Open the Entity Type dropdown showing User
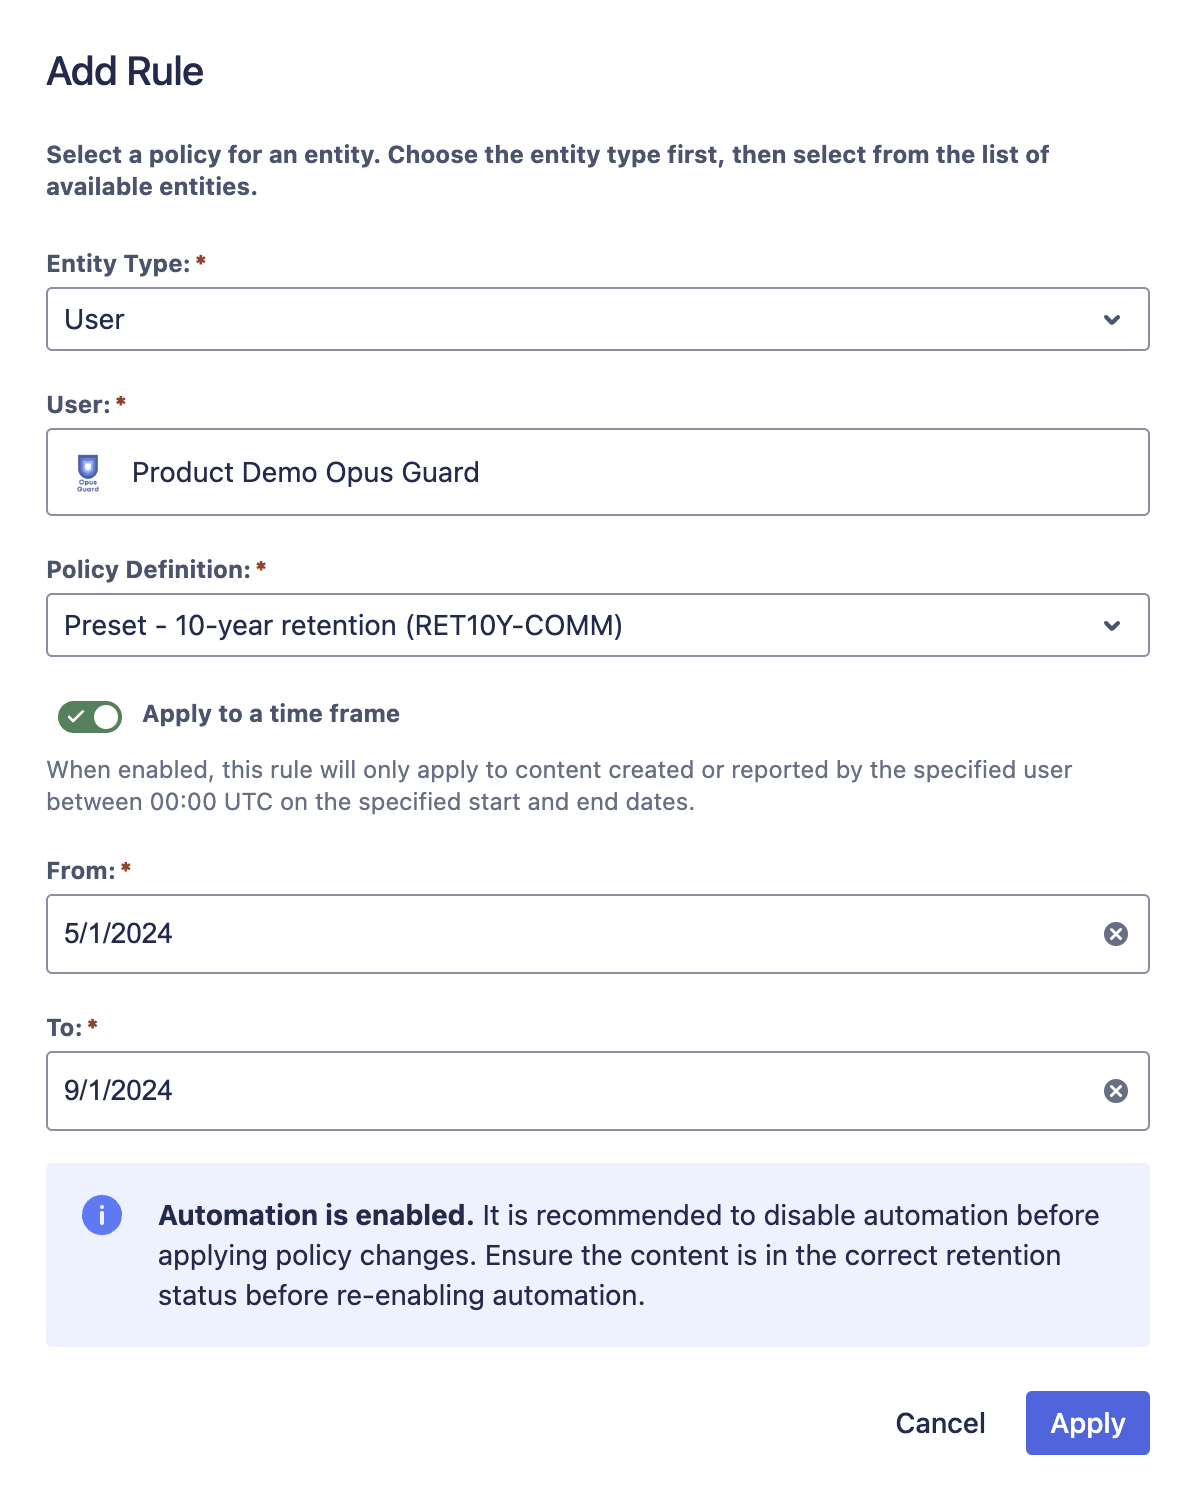 597,319
